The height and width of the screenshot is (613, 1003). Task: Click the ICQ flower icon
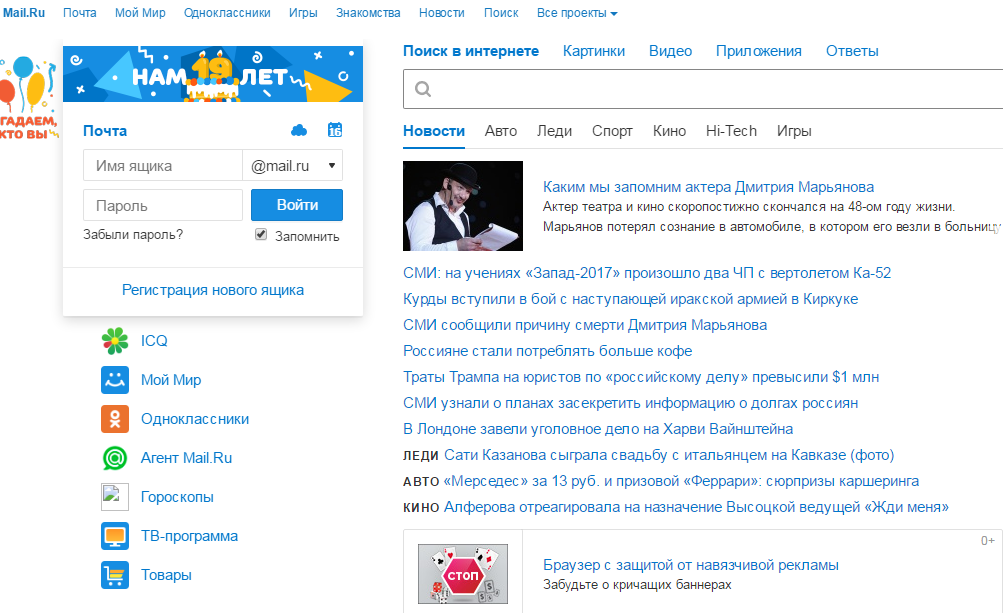pyautogui.click(x=115, y=340)
